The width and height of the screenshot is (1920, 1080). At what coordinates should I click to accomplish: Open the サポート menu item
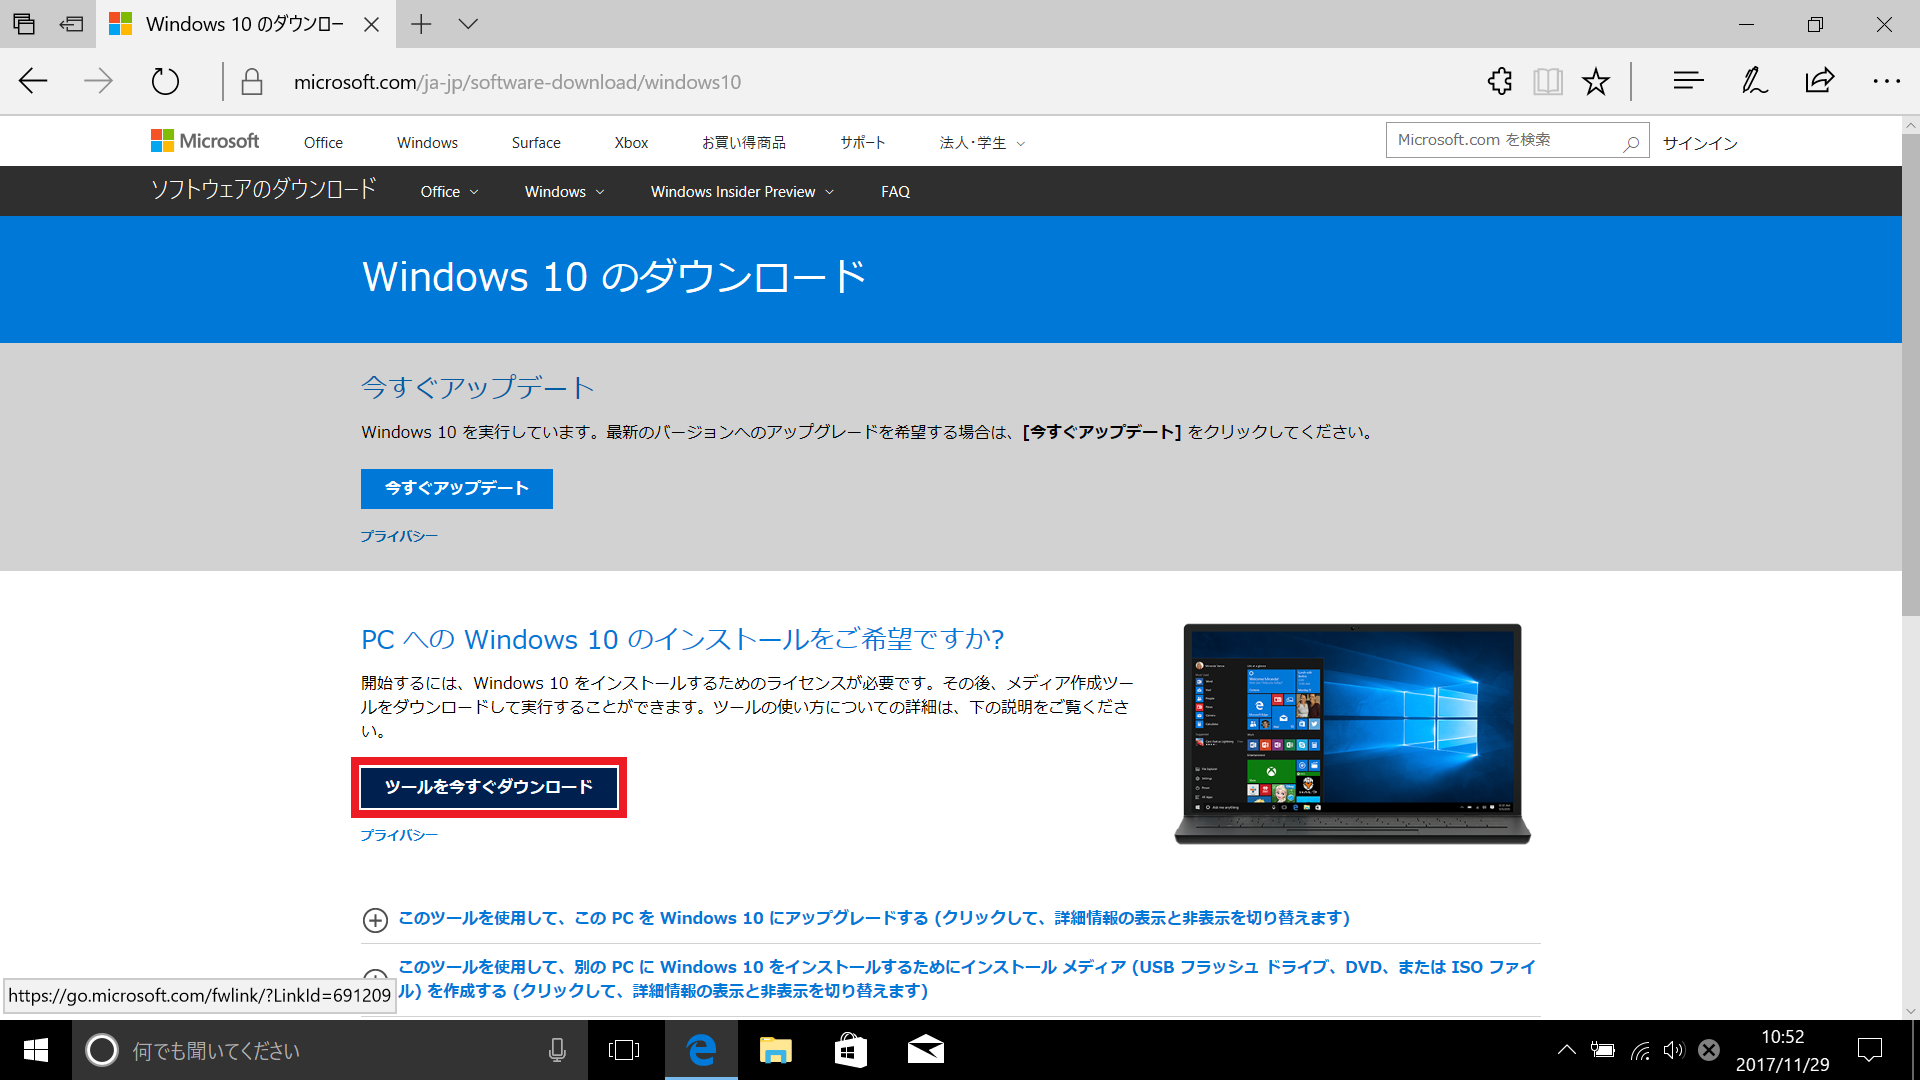coord(860,141)
